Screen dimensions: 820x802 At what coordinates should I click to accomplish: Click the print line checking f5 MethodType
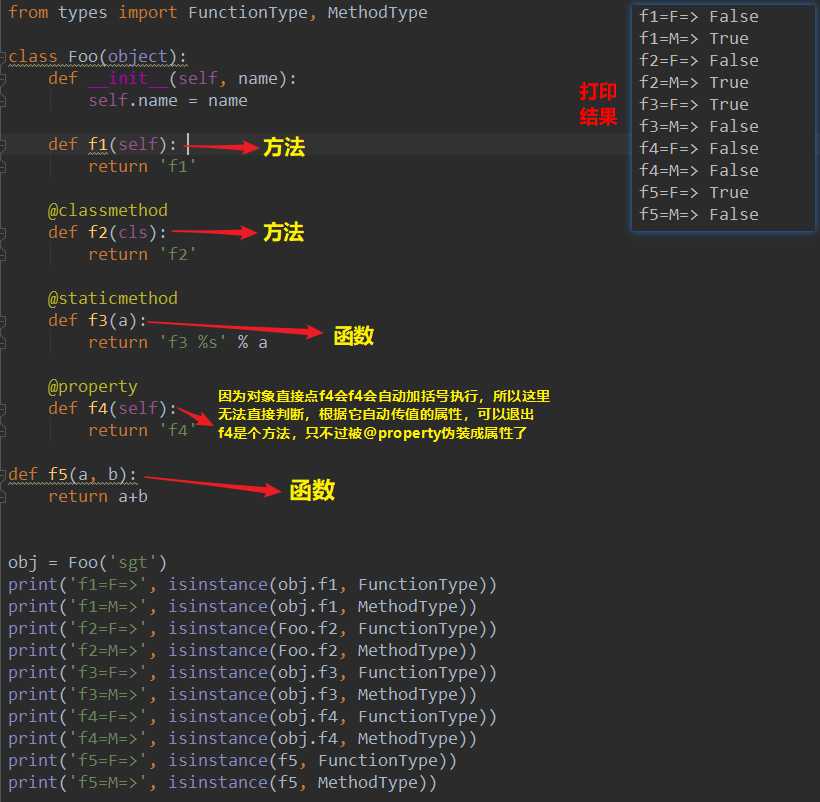(x=222, y=782)
